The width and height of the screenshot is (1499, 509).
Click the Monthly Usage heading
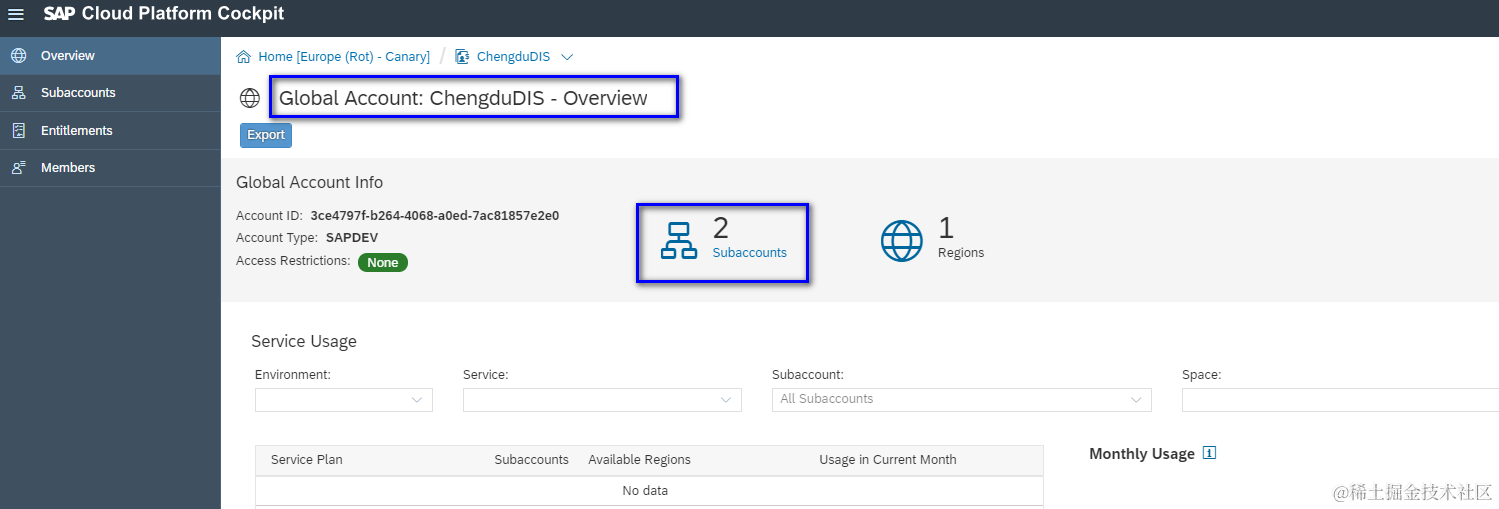coord(1142,454)
